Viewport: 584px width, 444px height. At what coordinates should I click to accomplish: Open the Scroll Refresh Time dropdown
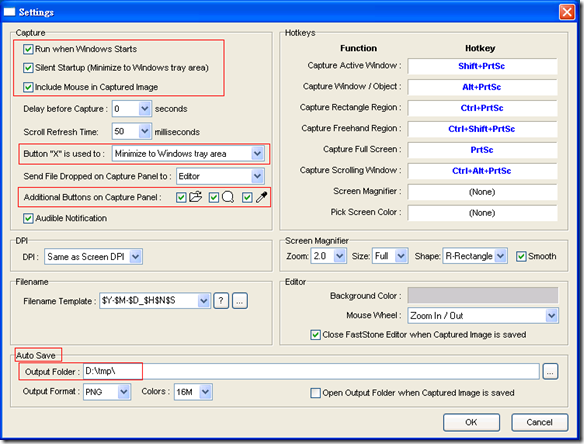pyautogui.click(x=145, y=131)
